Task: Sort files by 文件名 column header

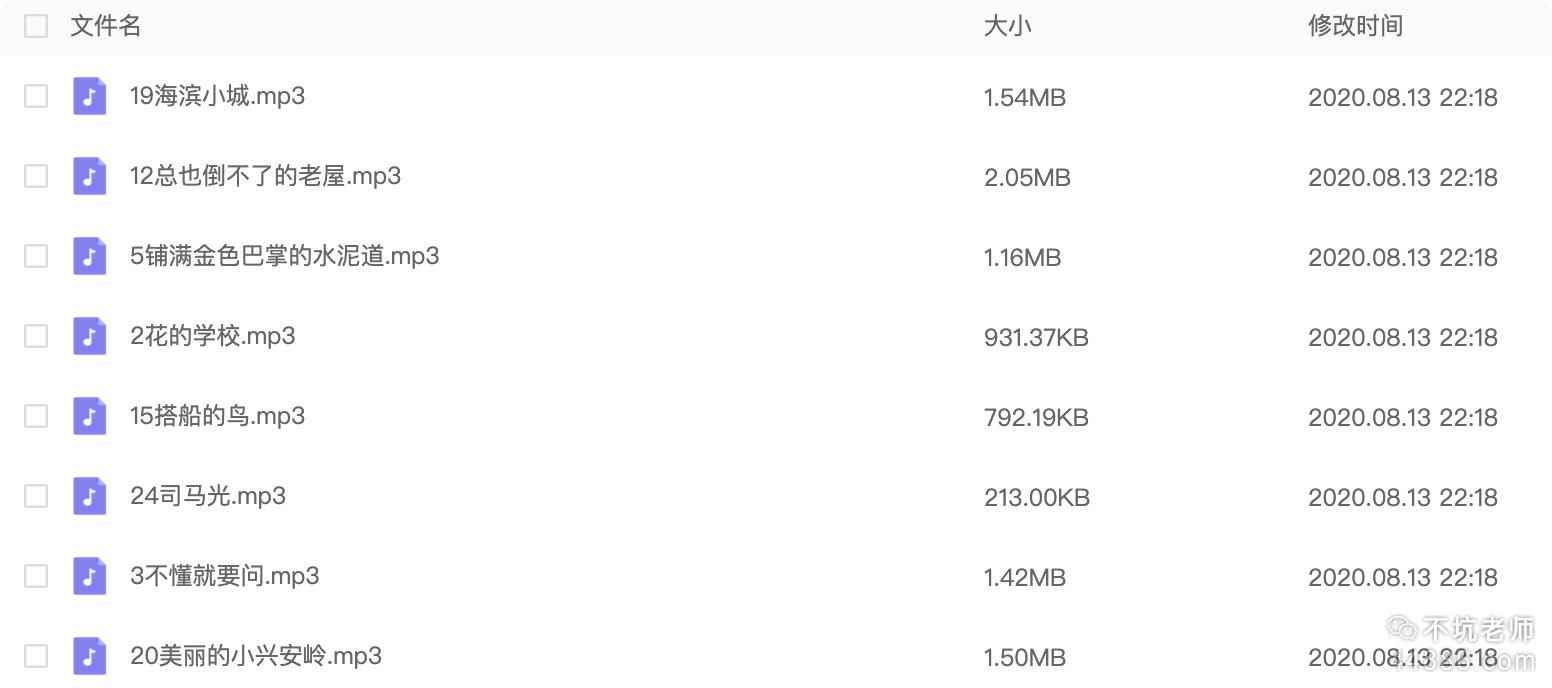Action: [x=106, y=26]
